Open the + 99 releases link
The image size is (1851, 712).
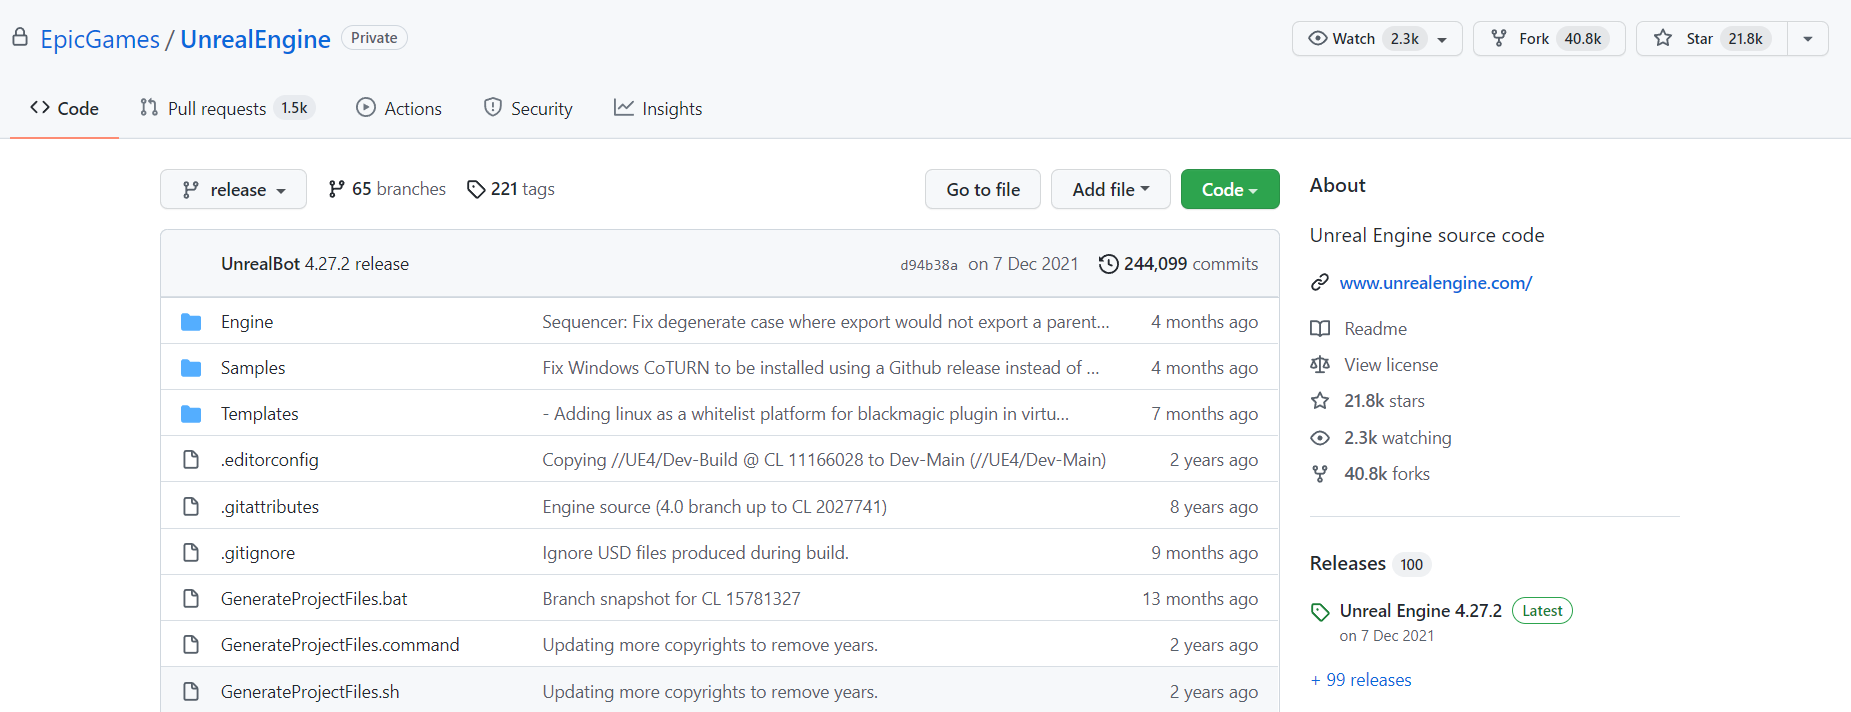1361,680
